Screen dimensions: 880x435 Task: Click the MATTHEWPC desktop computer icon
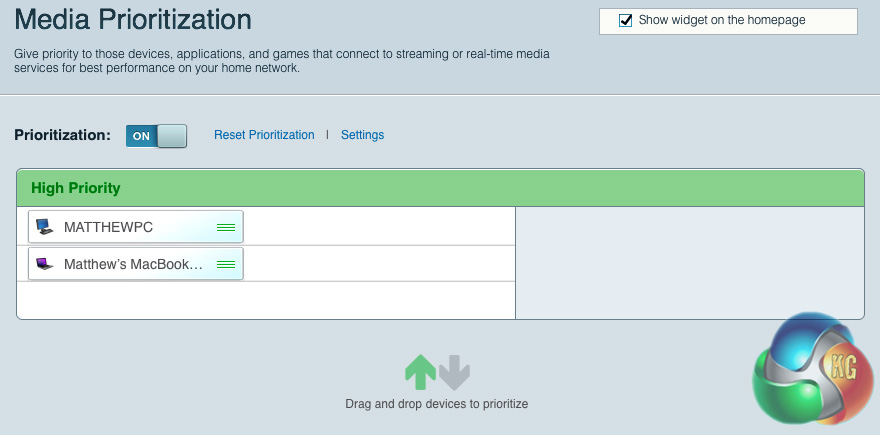pyautogui.click(x=44, y=227)
